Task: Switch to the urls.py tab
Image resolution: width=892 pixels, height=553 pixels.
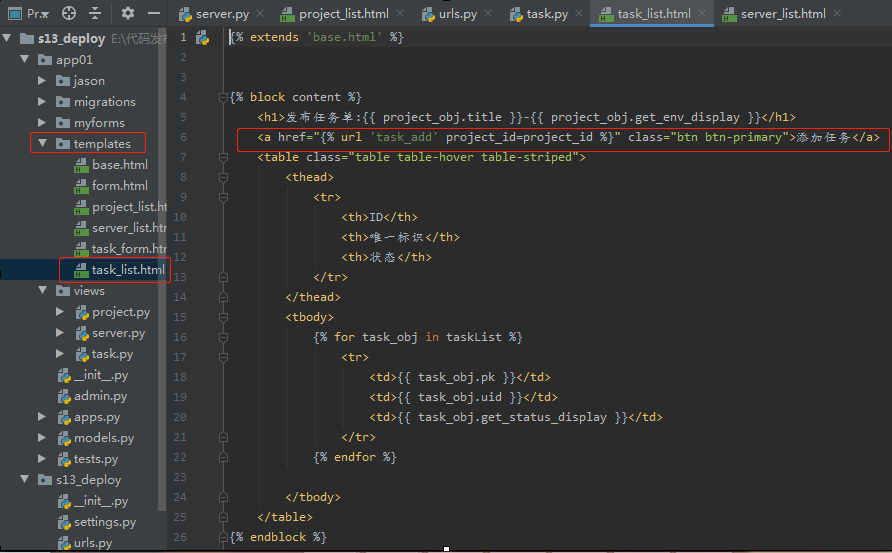Action: [x=457, y=14]
